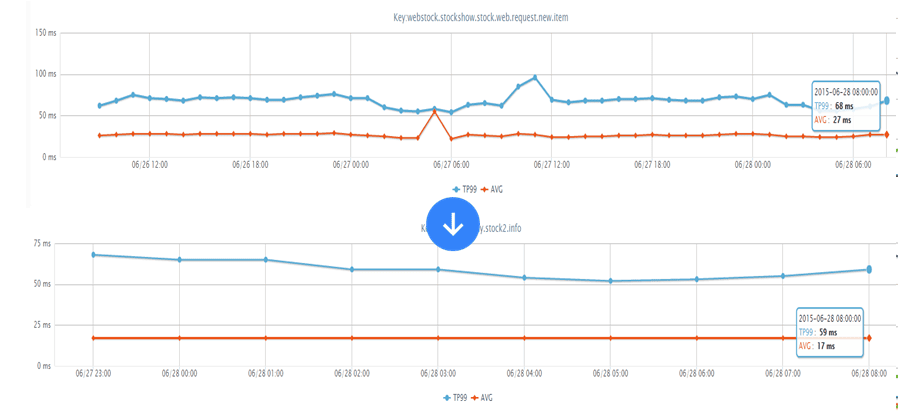Select the last TP99 point in top chart

pyautogui.click(x=886, y=100)
